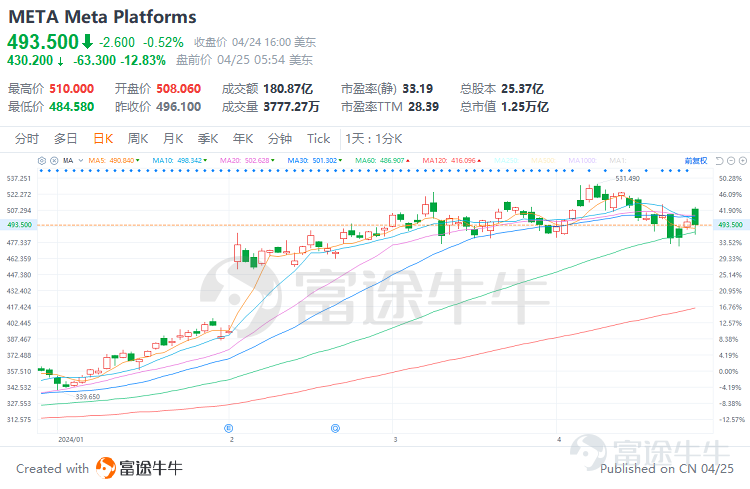Click the 2024/01 date label
The width and height of the screenshot is (750, 489).
click(x=70, y=439)
